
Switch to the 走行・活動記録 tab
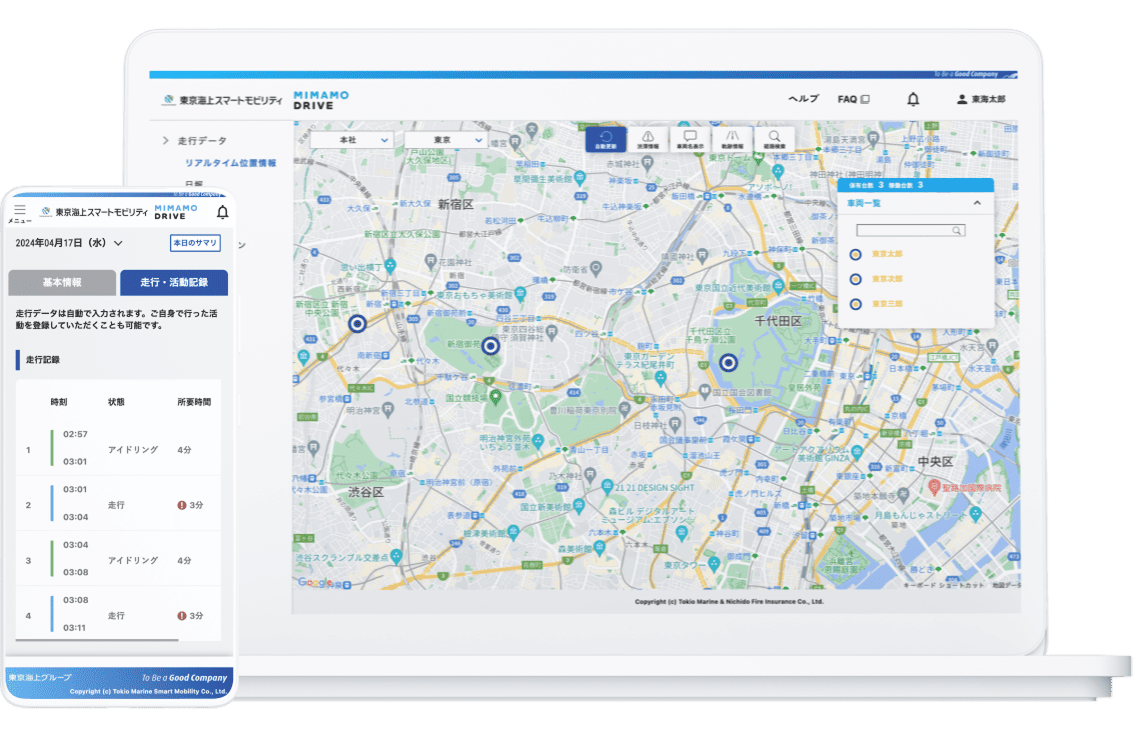[174, 282]
